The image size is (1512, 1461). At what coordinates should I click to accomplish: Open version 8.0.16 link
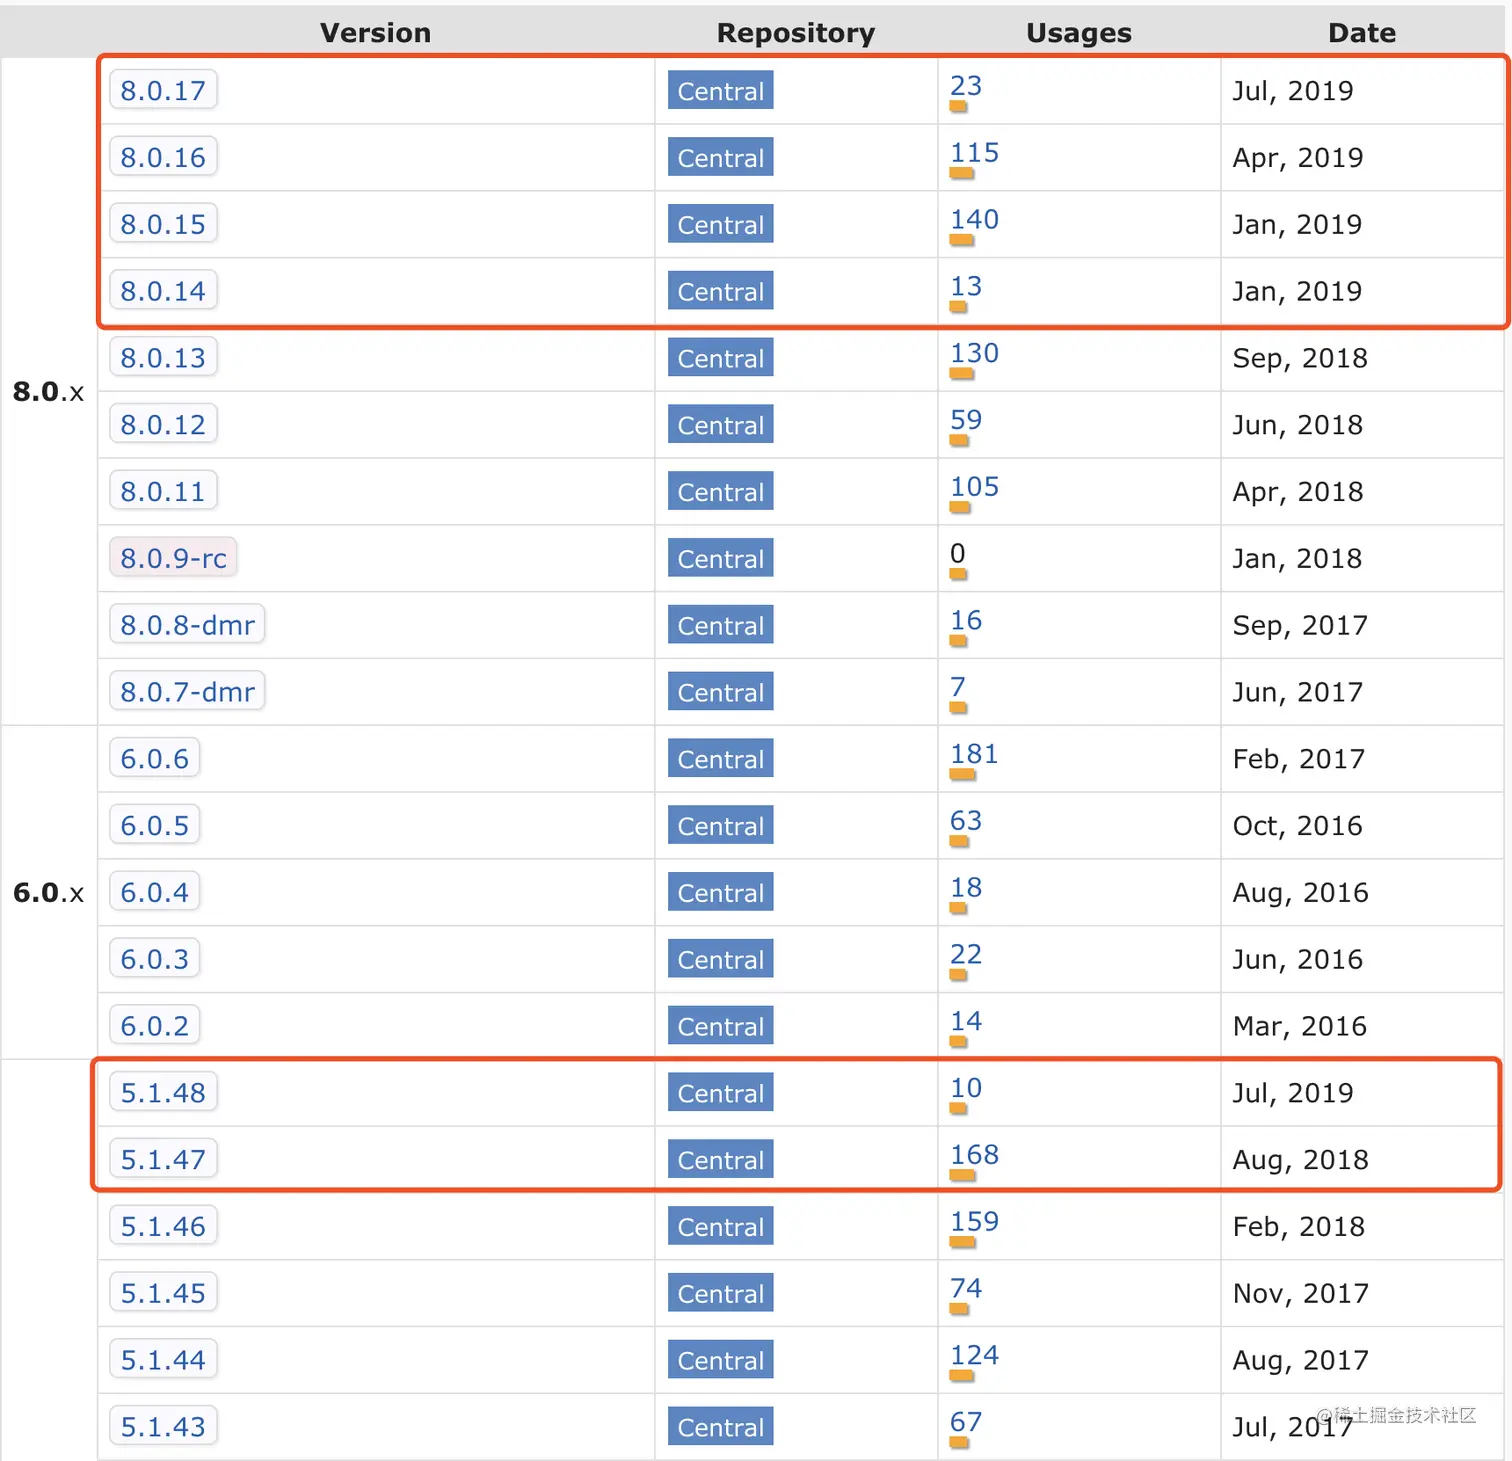point(163,157)
